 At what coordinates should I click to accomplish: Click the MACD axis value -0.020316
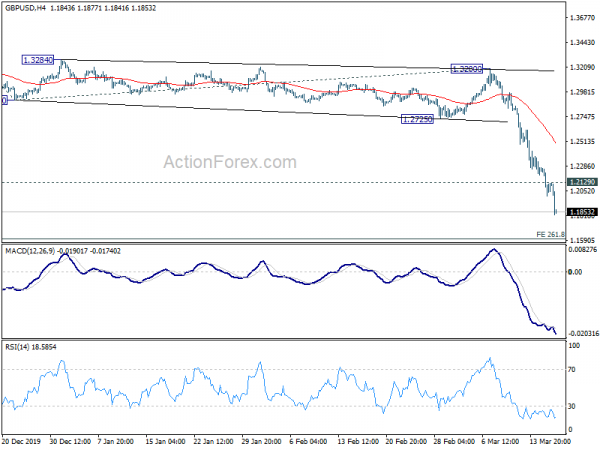click(584, 334)
